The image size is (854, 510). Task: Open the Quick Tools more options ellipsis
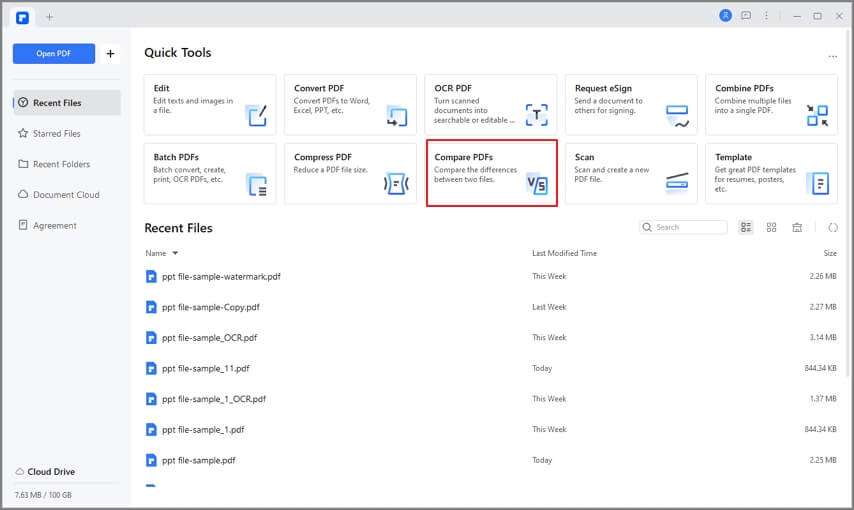coord(832,56)
